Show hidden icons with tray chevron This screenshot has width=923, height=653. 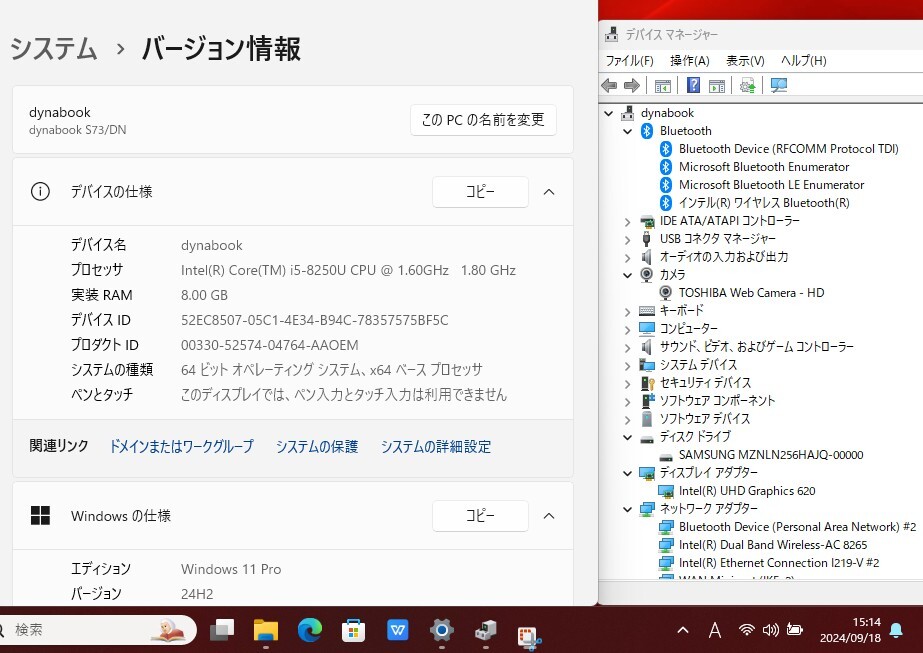683,631
